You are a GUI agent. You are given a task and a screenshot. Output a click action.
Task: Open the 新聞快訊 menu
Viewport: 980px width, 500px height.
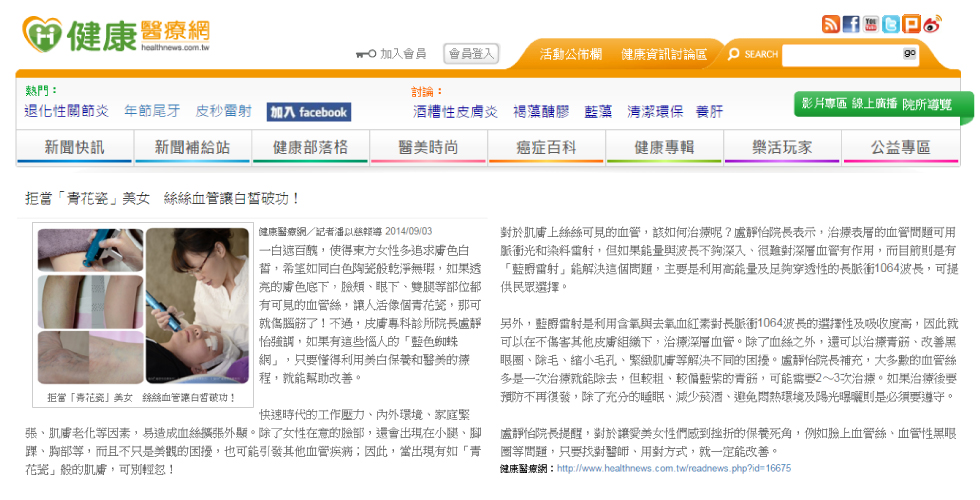click(74, 148)
